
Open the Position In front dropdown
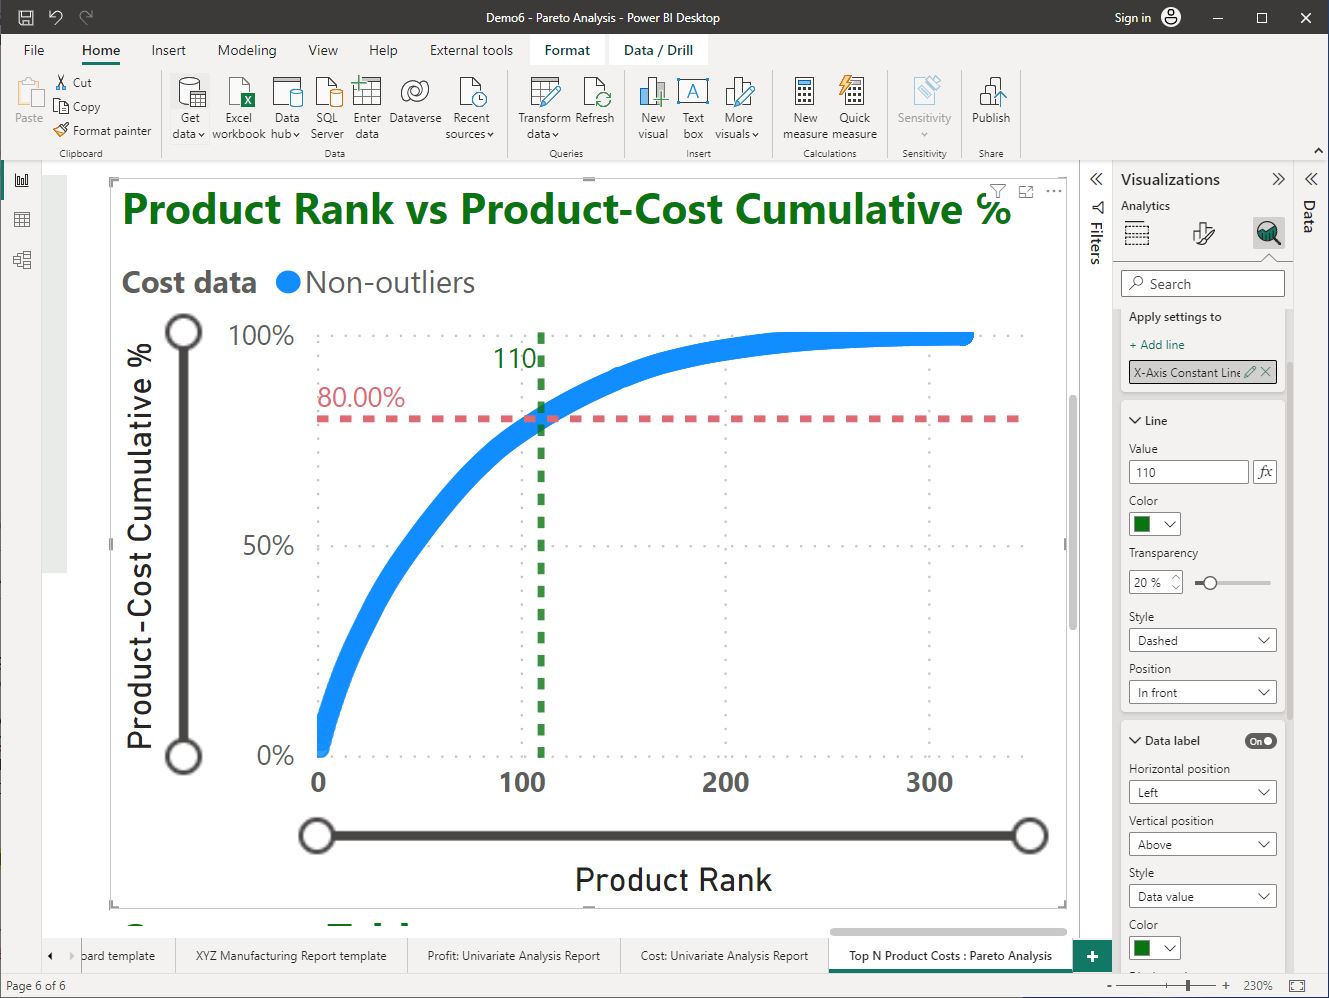(1203, 693)
